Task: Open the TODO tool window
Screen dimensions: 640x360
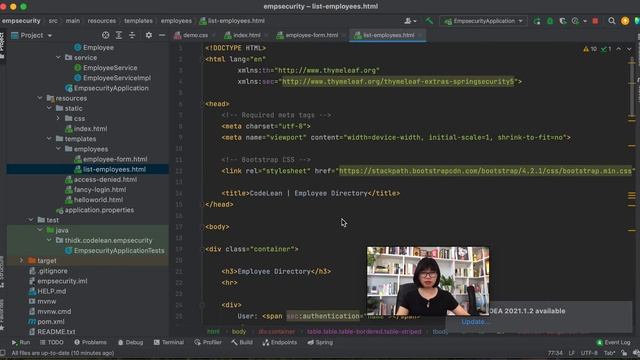Action: 51,342
